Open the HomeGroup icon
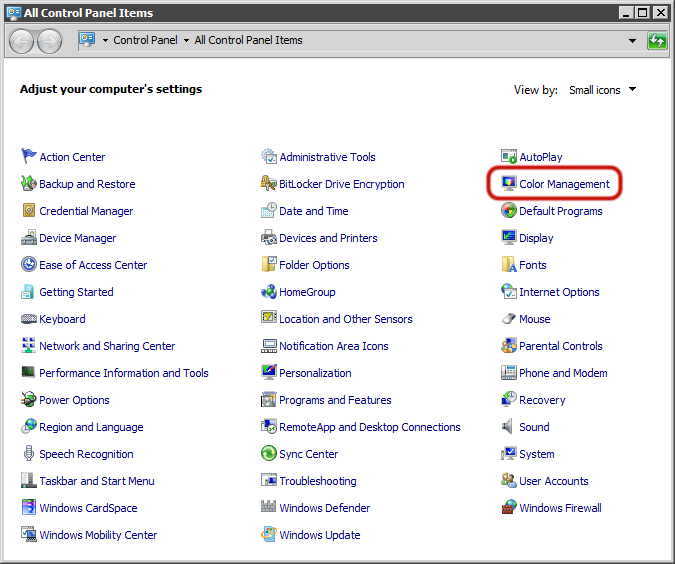This screenshot has height=564, width=675. pos(269,291)
